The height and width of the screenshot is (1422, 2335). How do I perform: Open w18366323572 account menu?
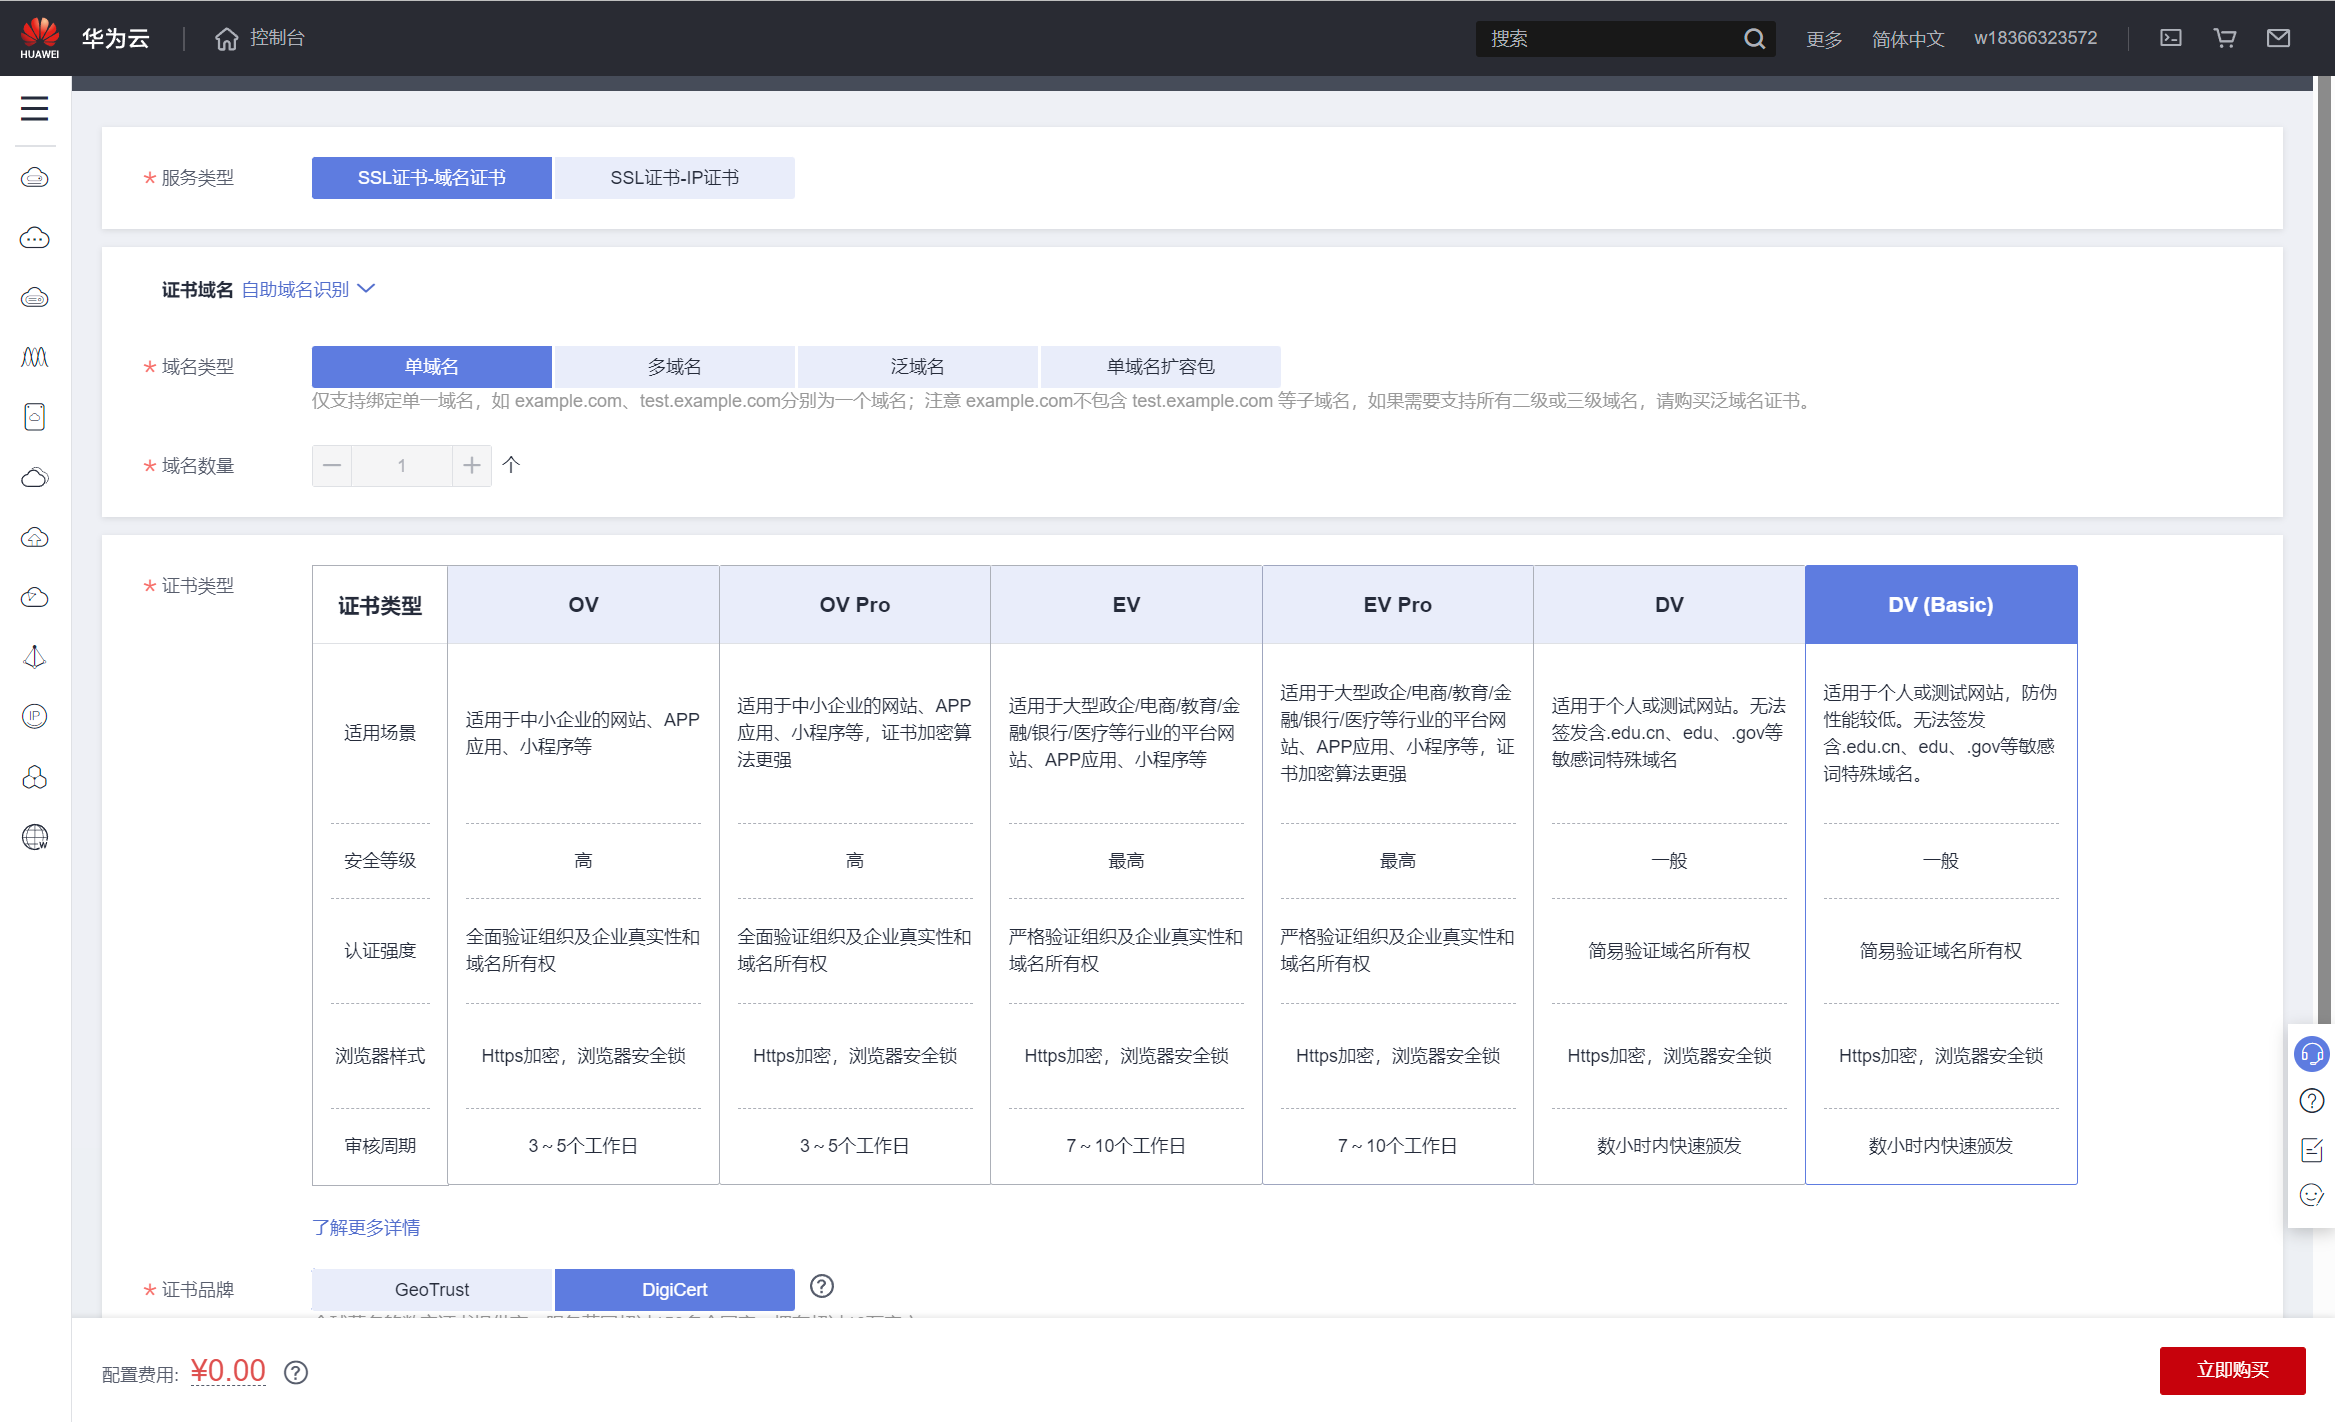coord(2035,38)
